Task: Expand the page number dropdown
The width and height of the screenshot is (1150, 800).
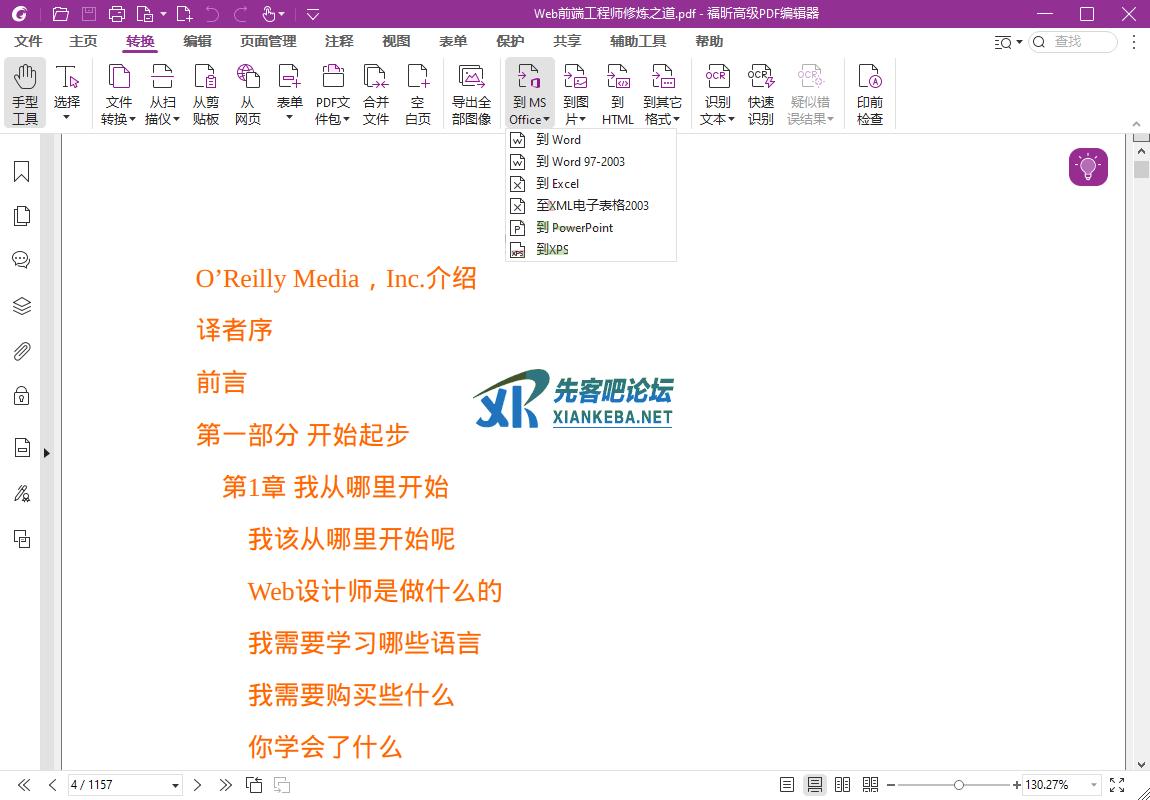Action: (176, 785)
